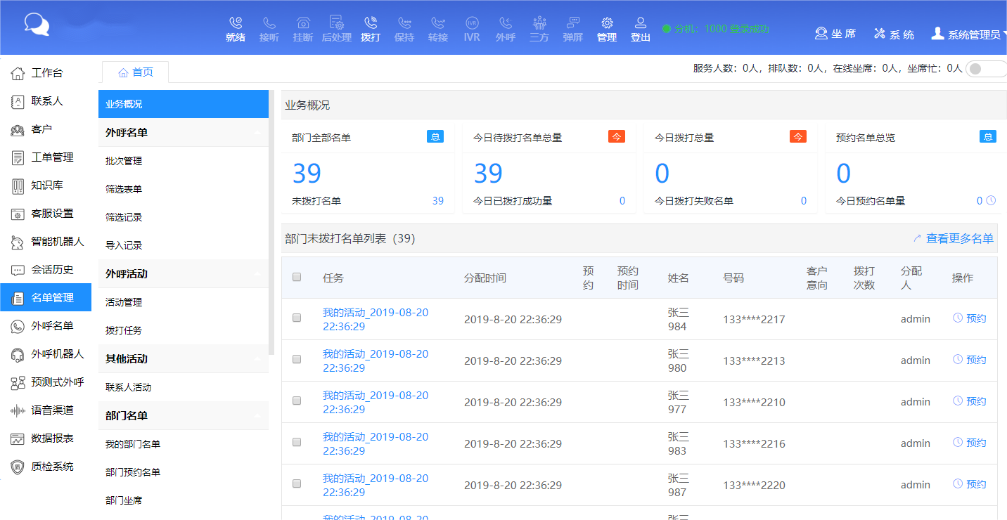
Task: Check the row checkbox for 133****2210
Action: (296, 401)
